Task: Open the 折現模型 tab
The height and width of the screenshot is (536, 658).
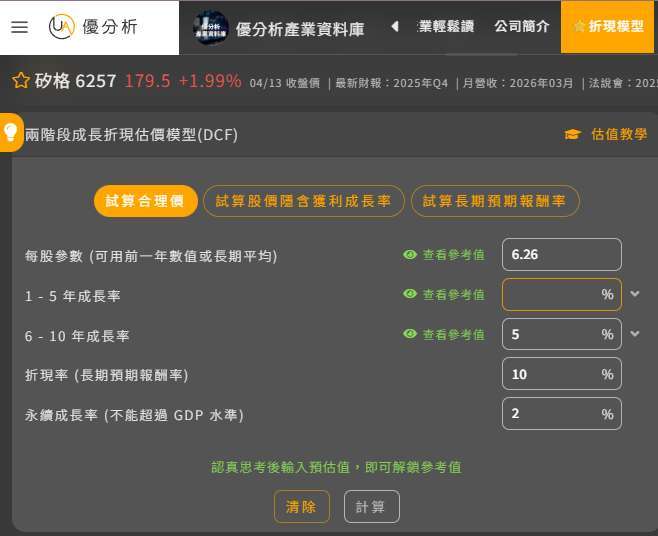Action: 608,27
